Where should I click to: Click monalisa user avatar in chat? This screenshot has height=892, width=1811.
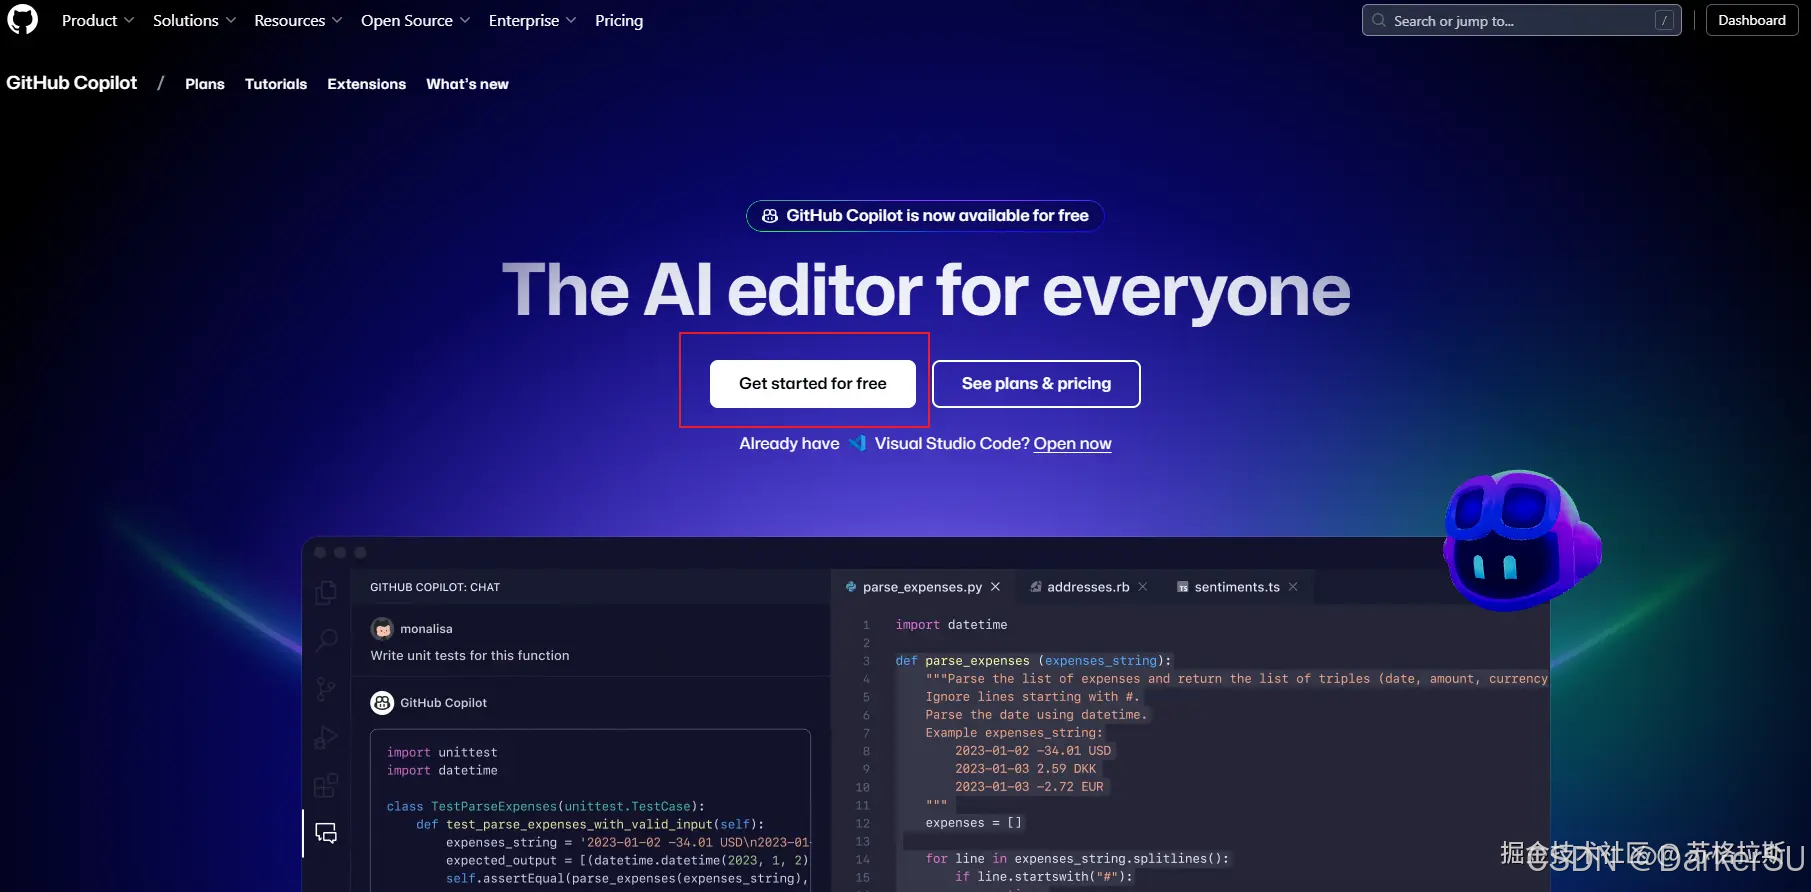[382, 629]
